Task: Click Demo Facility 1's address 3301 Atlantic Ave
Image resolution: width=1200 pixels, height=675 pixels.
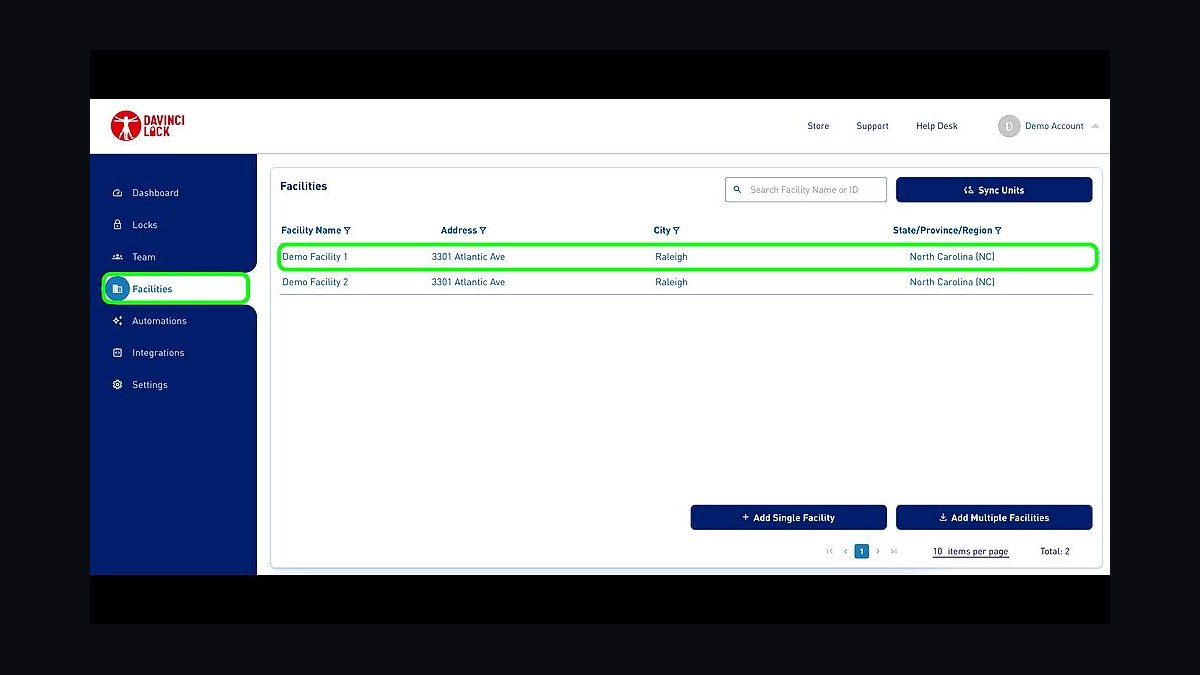Action: (468, 257)
